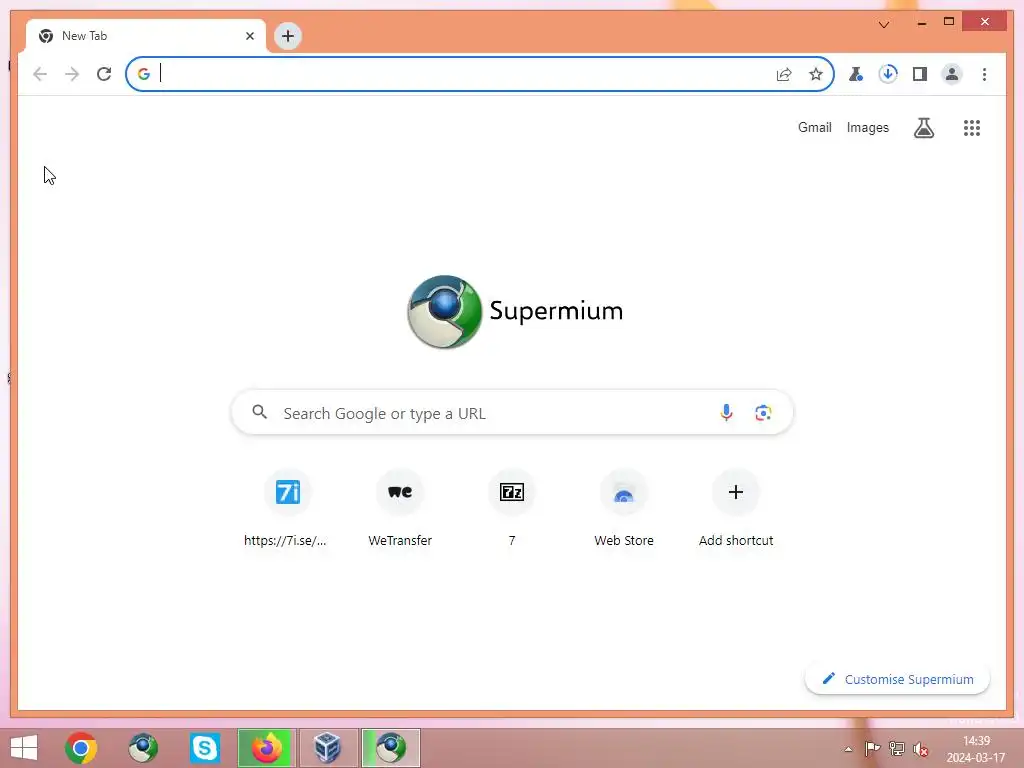Click the muted volume tray icon
The width and height of the screenshot is (1024, 768).
(x=921, y=748)
